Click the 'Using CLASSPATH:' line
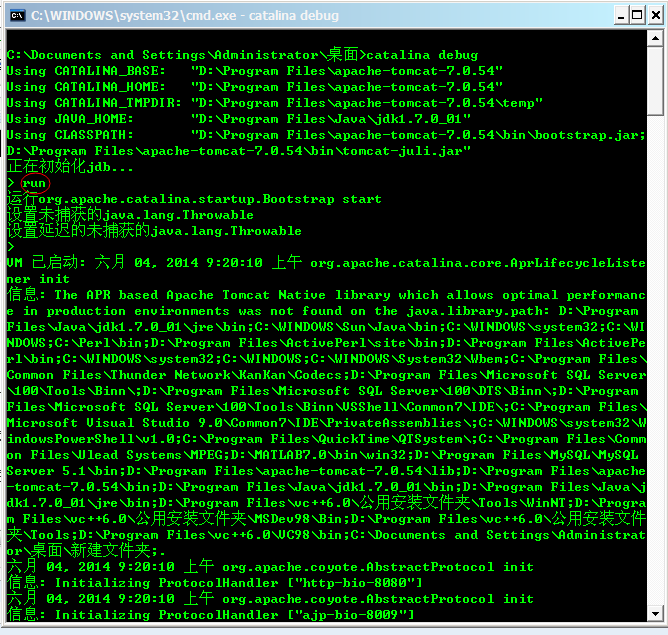The image size is (668, 635). point(326,135)
